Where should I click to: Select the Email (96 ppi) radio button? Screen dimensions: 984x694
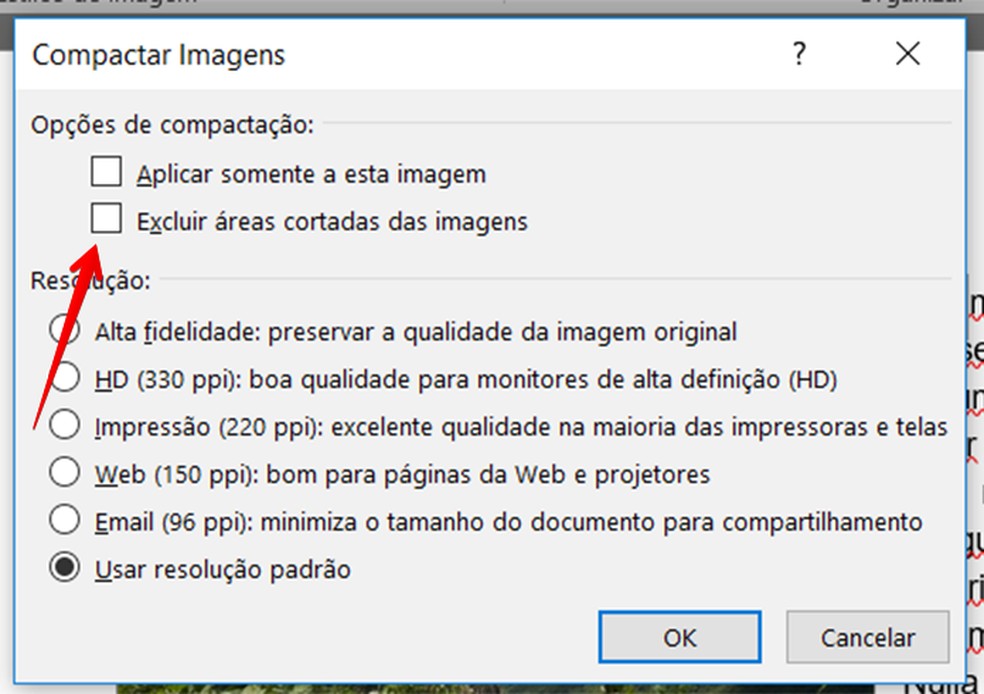(x=64, y=521)
